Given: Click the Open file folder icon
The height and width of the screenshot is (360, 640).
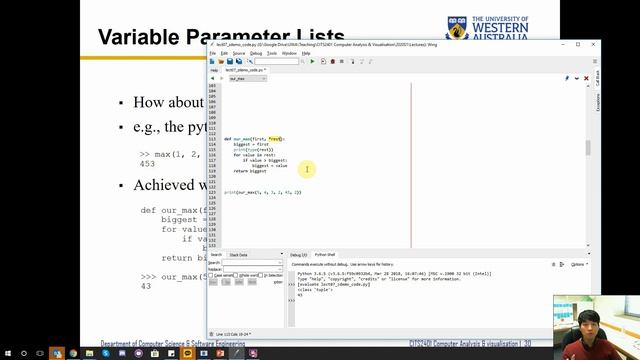Looking at the screenshot, I should (x=221, y=61).
